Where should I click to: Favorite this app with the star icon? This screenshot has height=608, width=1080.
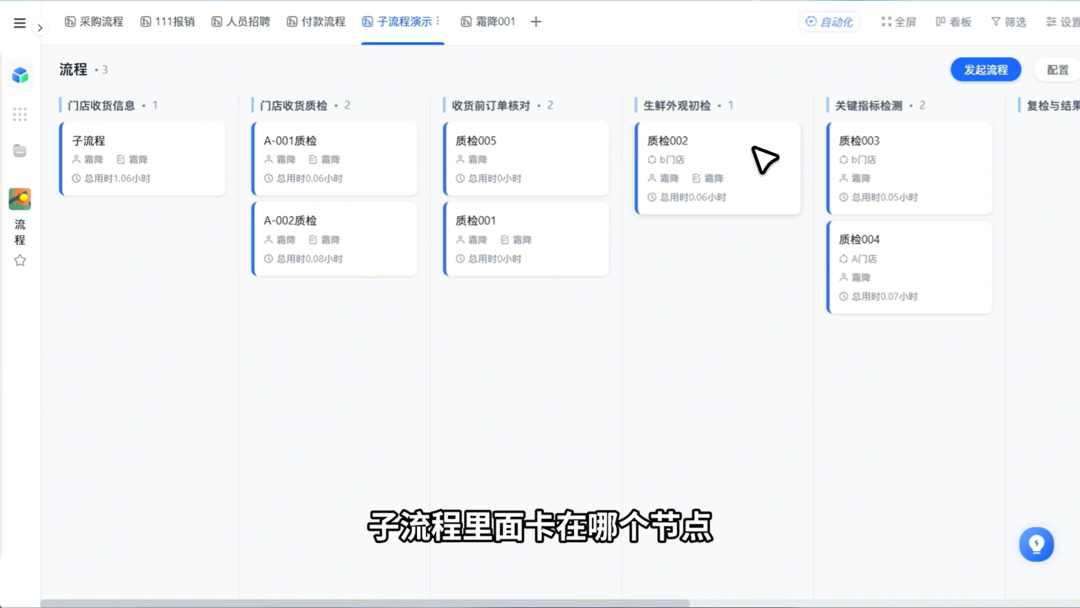point(20,260)
